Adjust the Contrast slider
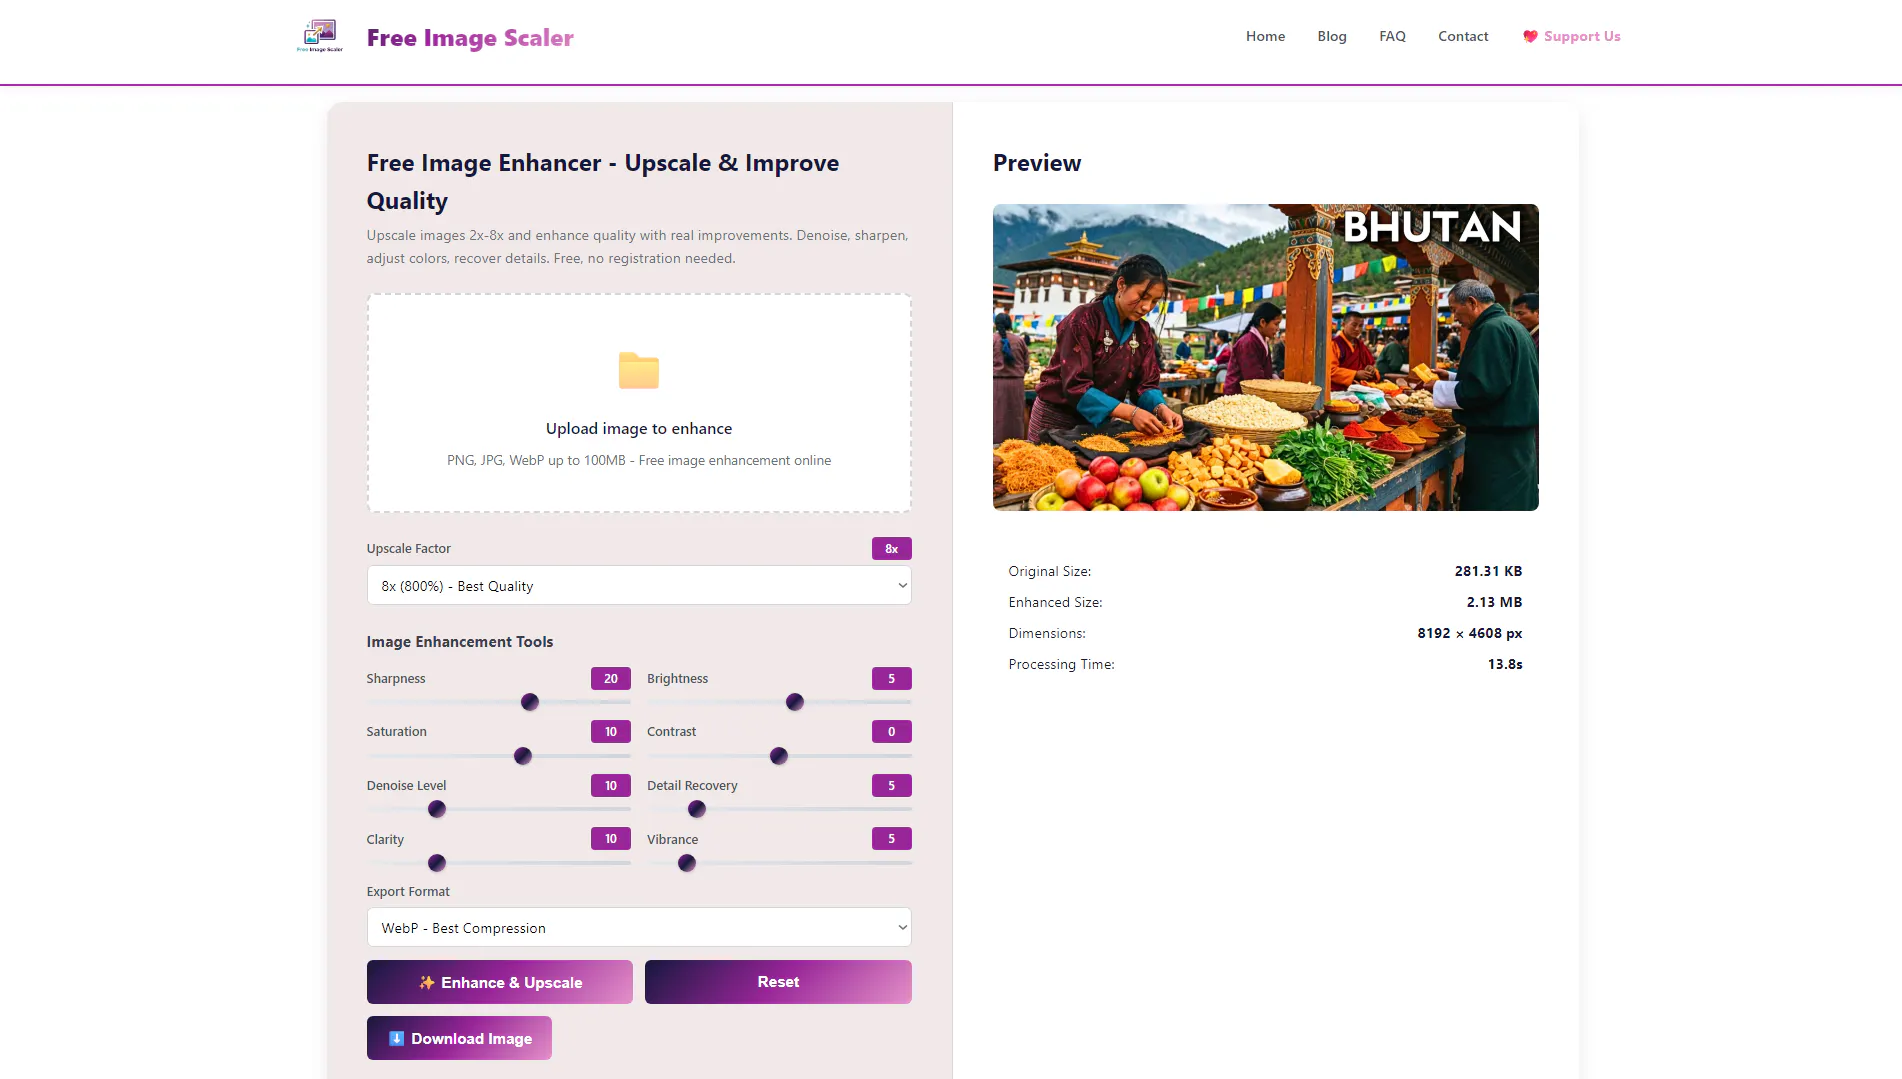The height and width of the screenshot is (1079, 1902). (779, 756)
